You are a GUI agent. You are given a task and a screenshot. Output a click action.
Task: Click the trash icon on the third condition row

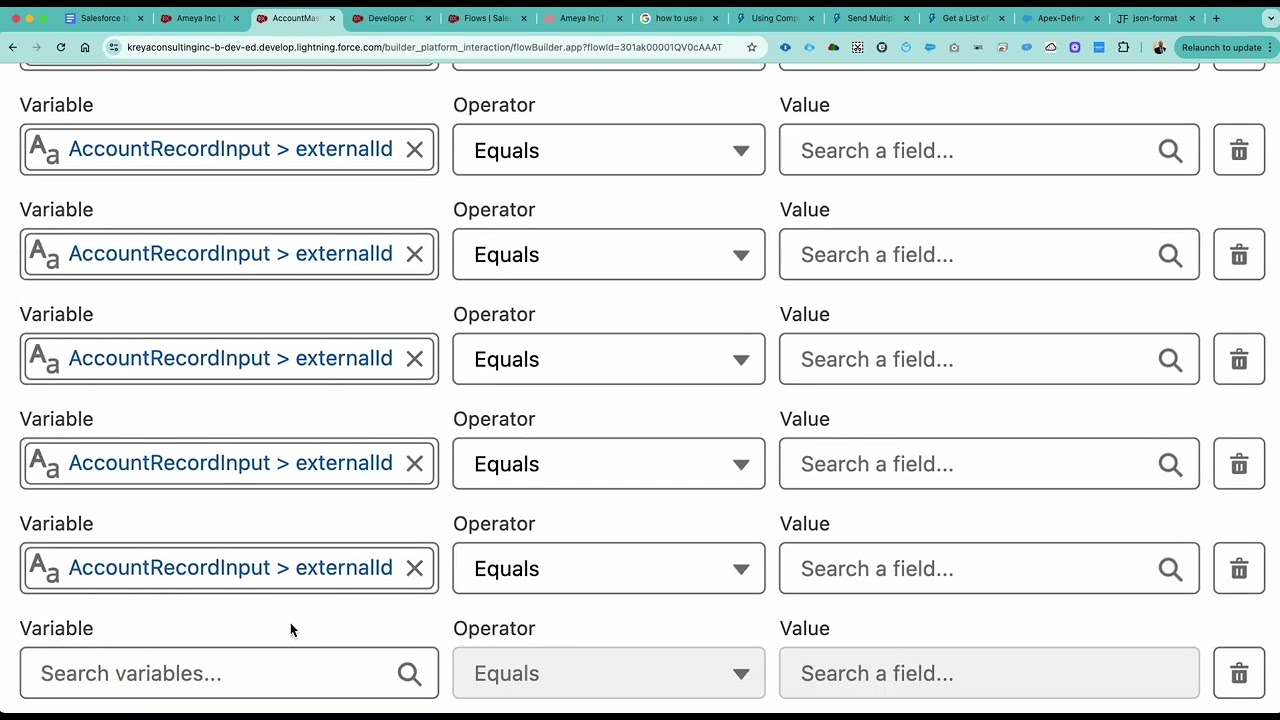point(1238,359)
